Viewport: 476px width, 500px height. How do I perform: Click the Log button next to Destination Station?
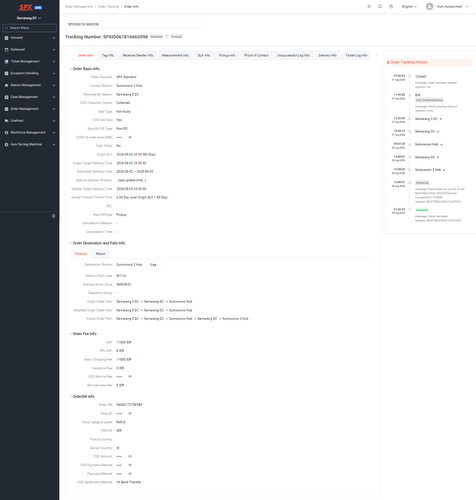pos(153,265)
